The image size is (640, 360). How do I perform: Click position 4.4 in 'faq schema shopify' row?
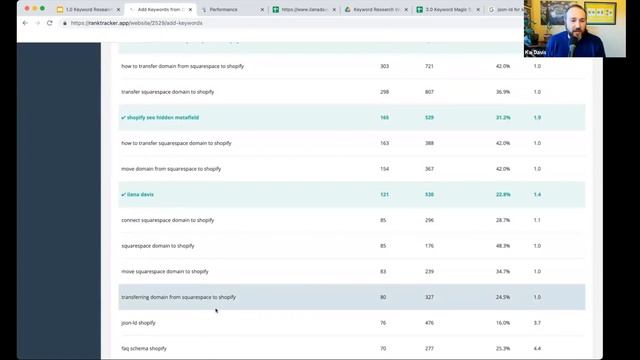pyautogui.click(x=537, y=349)
